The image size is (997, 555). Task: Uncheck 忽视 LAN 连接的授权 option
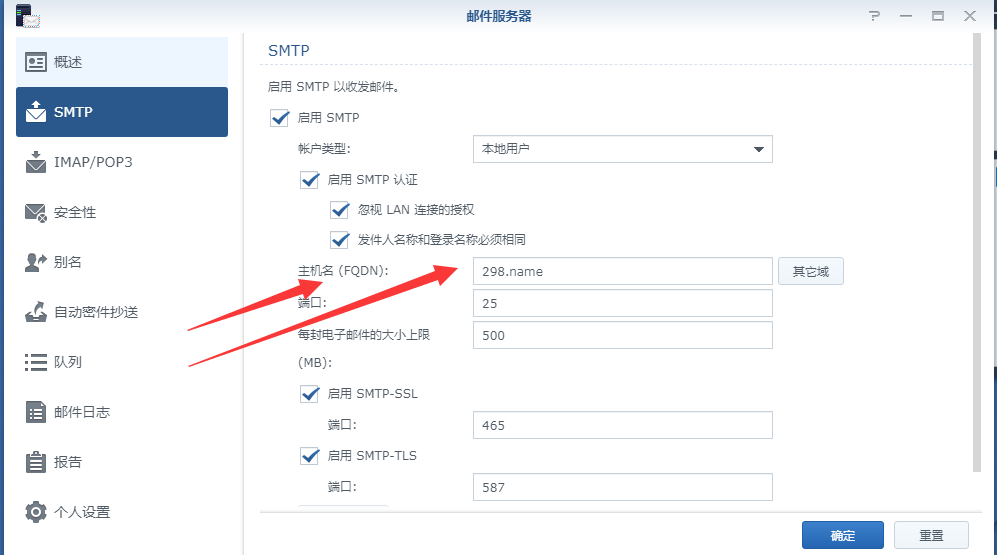[x=340, y=210]
